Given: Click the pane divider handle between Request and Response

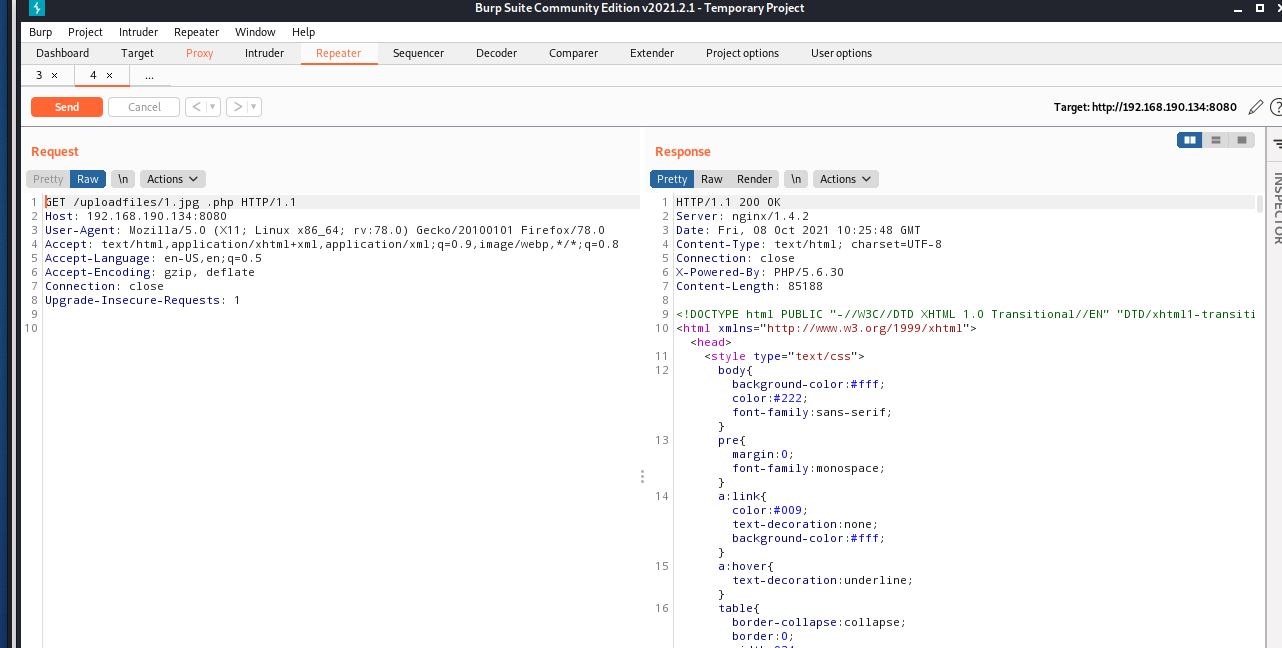Looking at the screenshot, I should click(x=642, y=477).
